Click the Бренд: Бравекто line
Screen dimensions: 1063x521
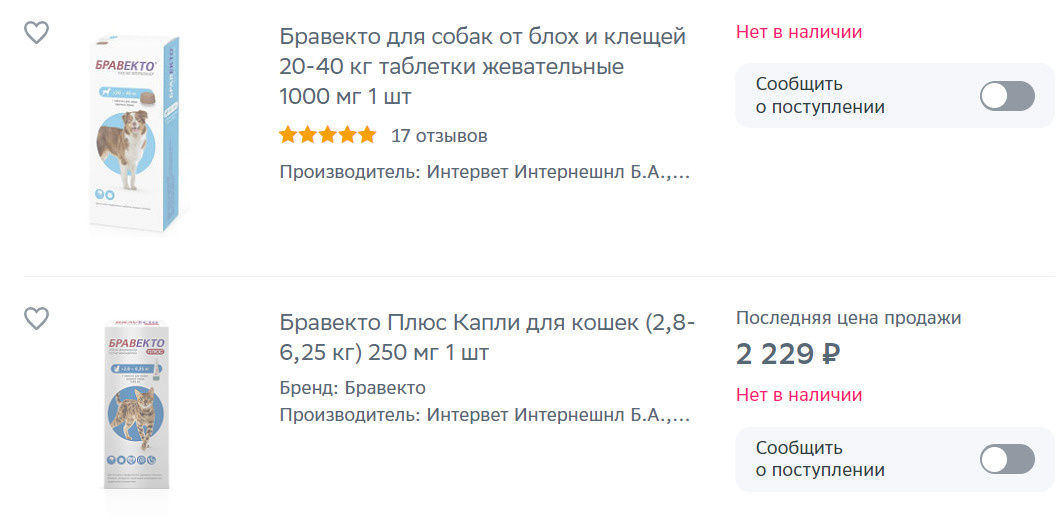tap(353, 388)
